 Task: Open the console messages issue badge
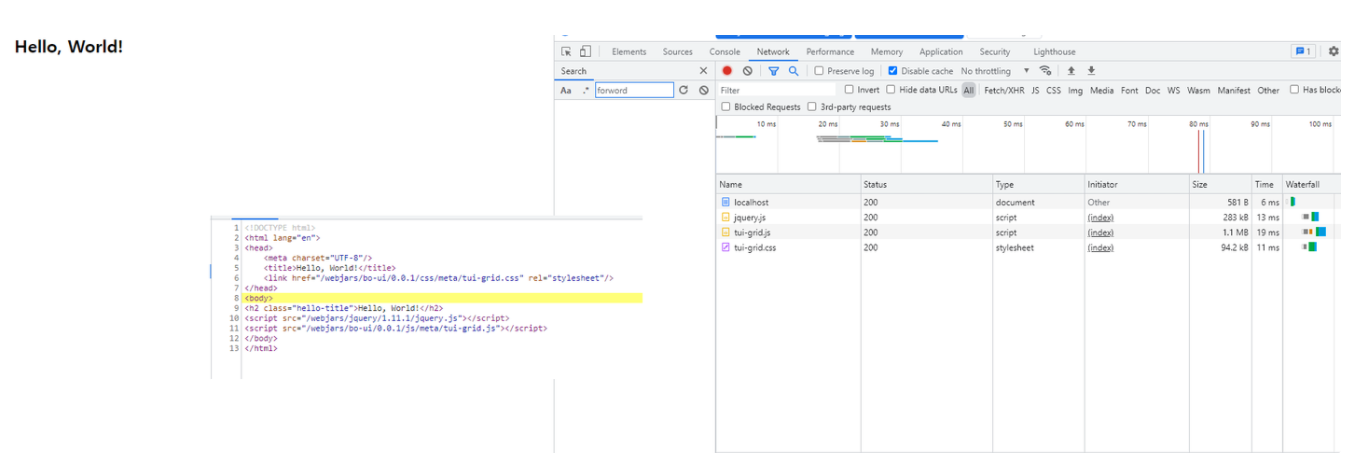[1303, 52]
